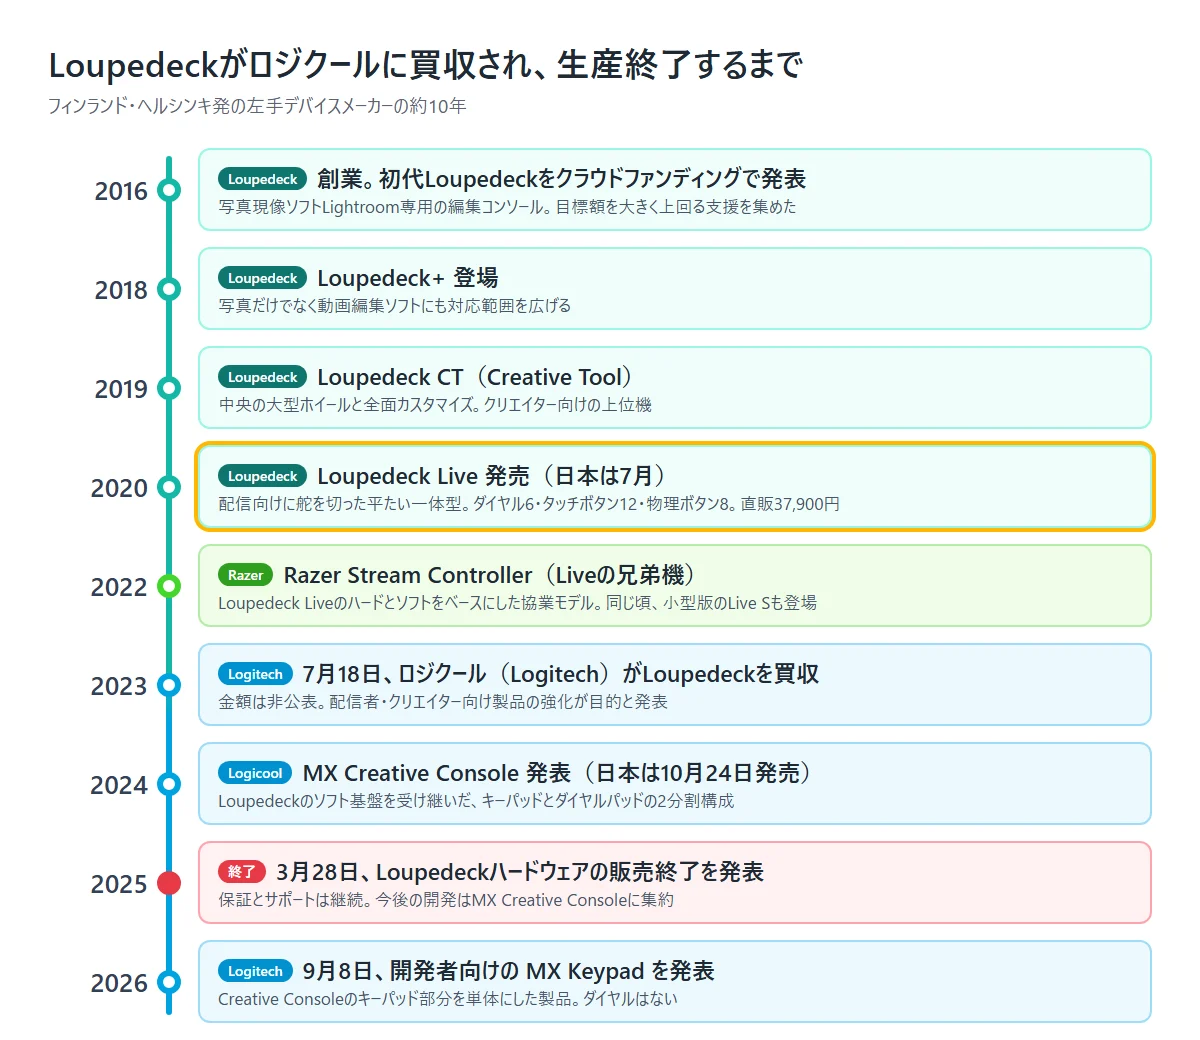Click the red 2025 timeline marker dot
The width and height of the screenshot is (1200, 1040).
point(169,883)
